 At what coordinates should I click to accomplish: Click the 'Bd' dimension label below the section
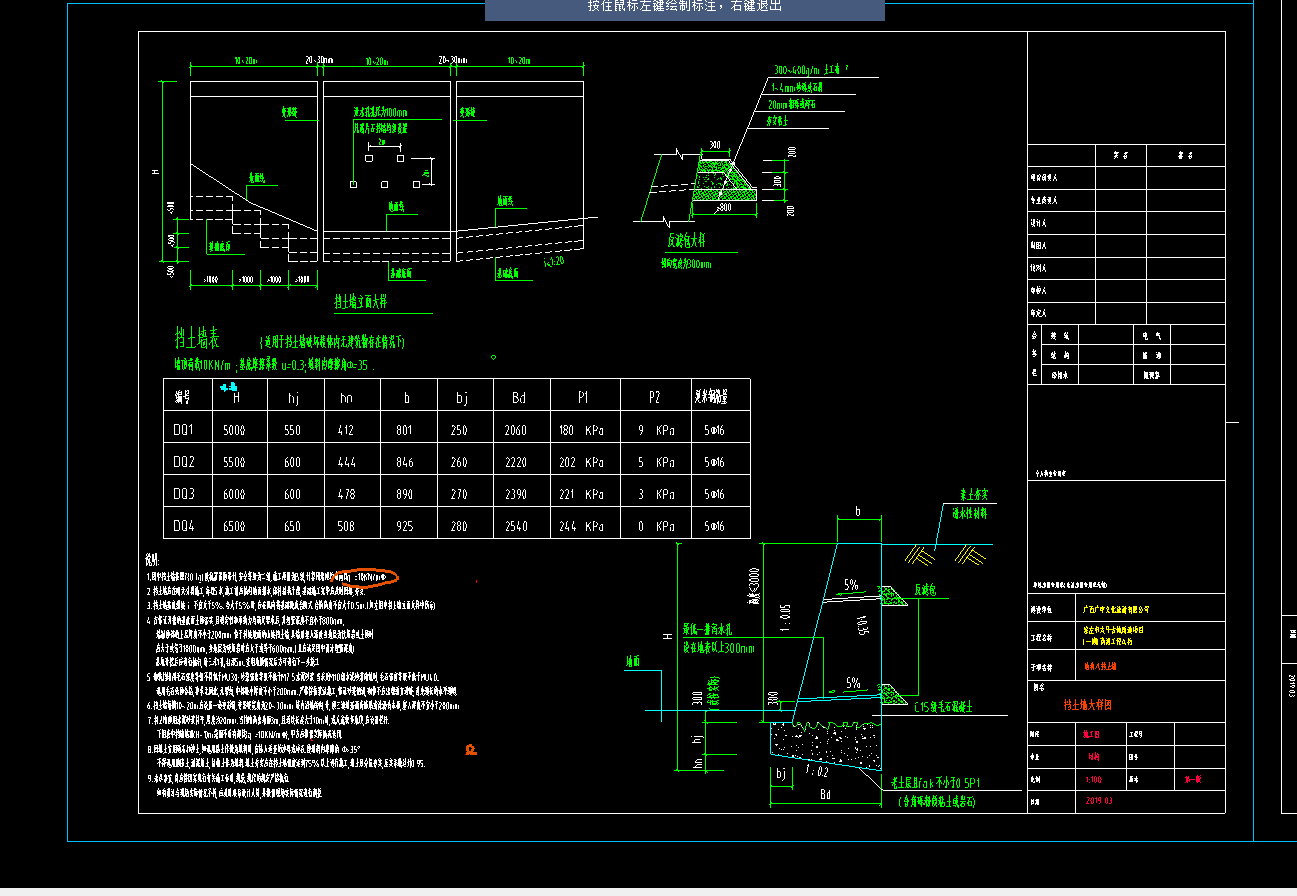point(826,795)
